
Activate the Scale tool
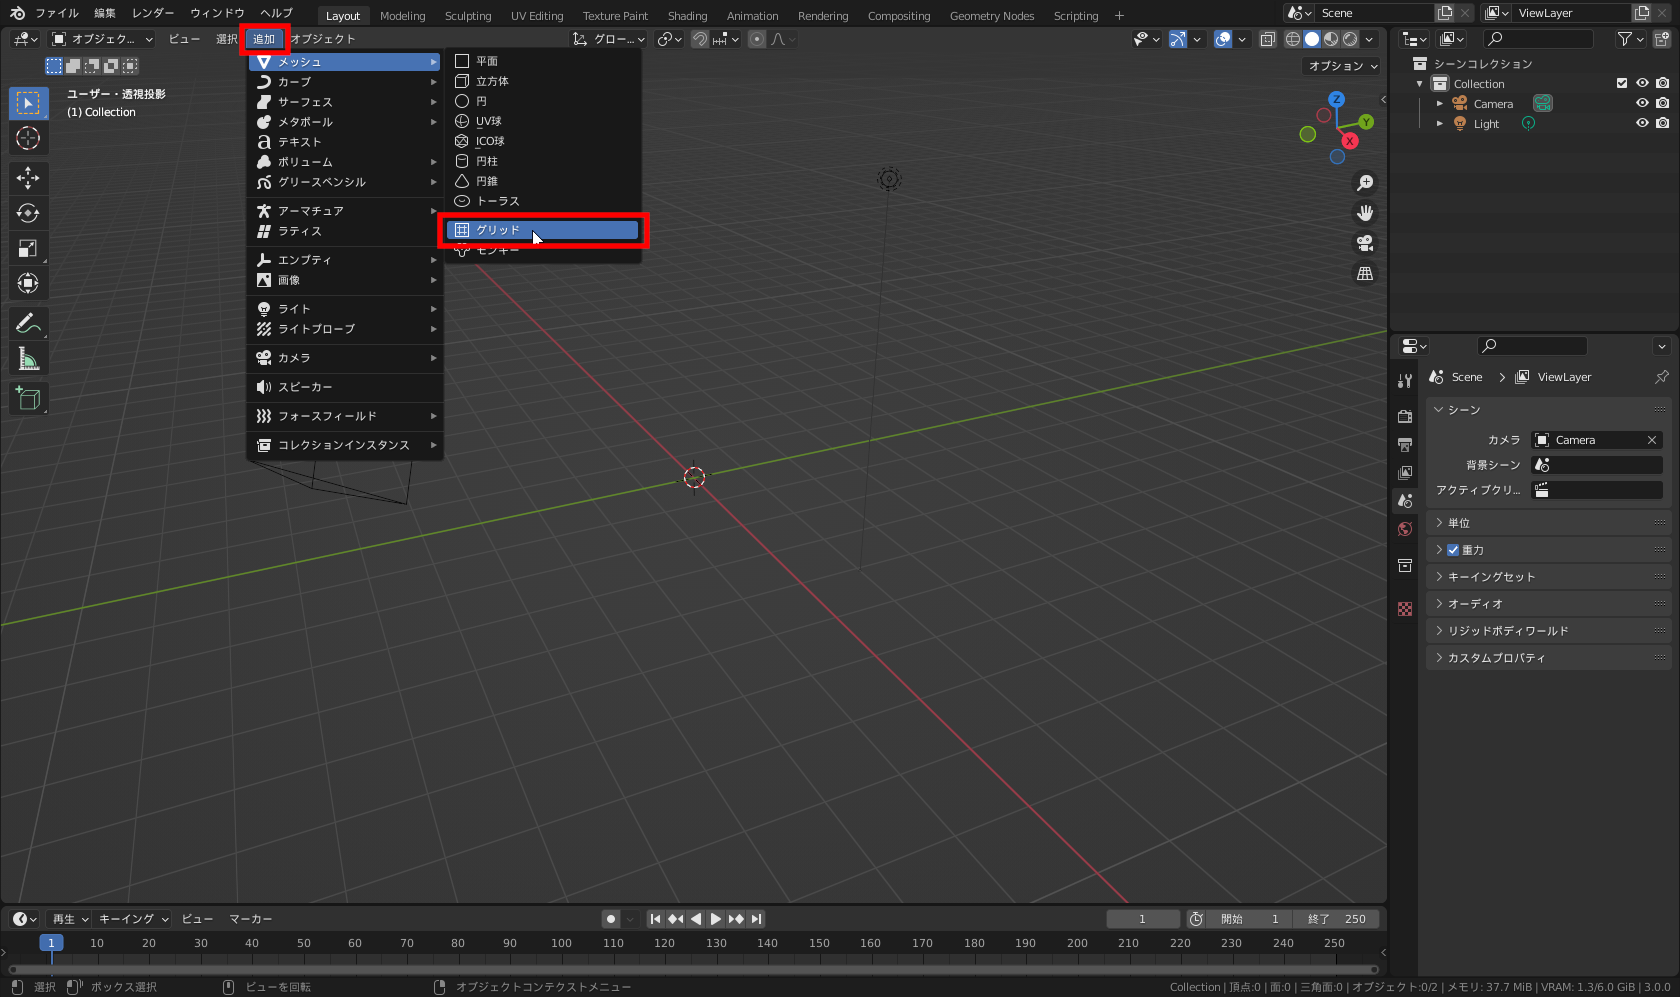pyautogui.click(x=28, y=248)
